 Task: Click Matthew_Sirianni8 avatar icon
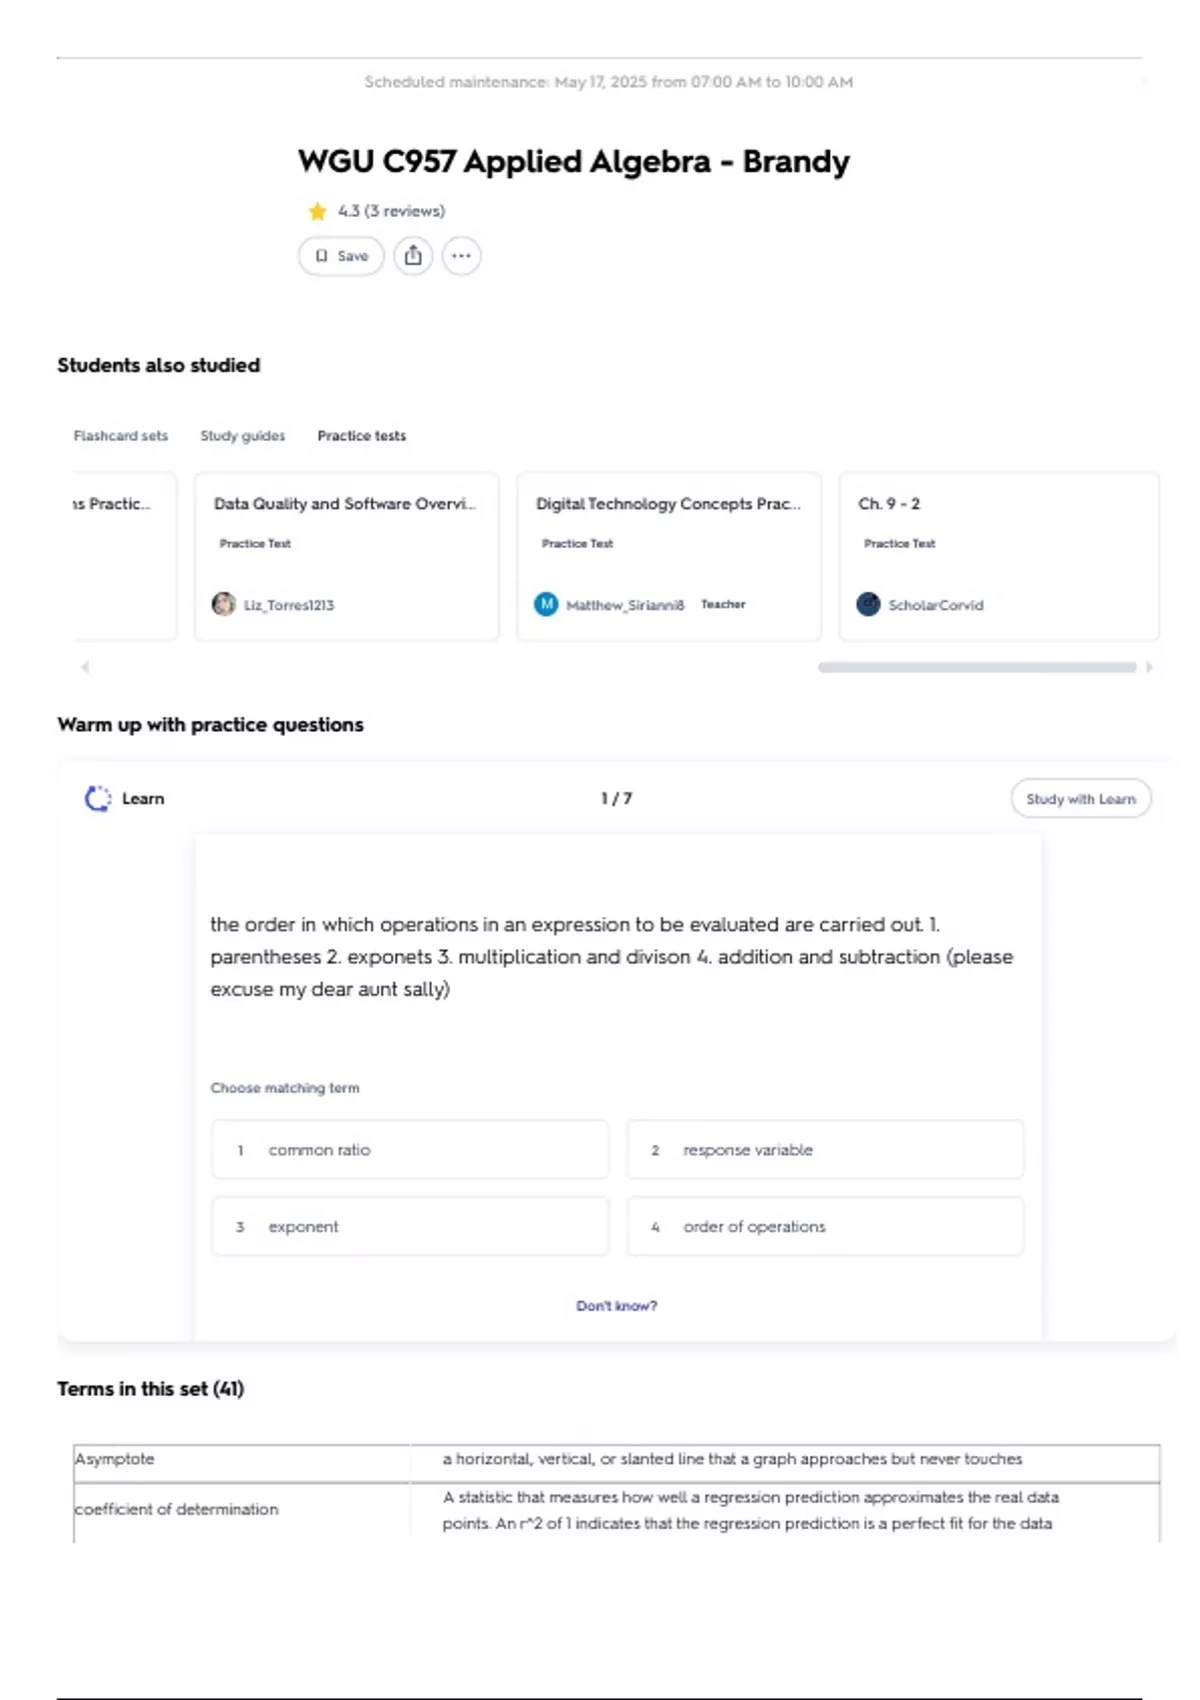click(x=546, y=604)
